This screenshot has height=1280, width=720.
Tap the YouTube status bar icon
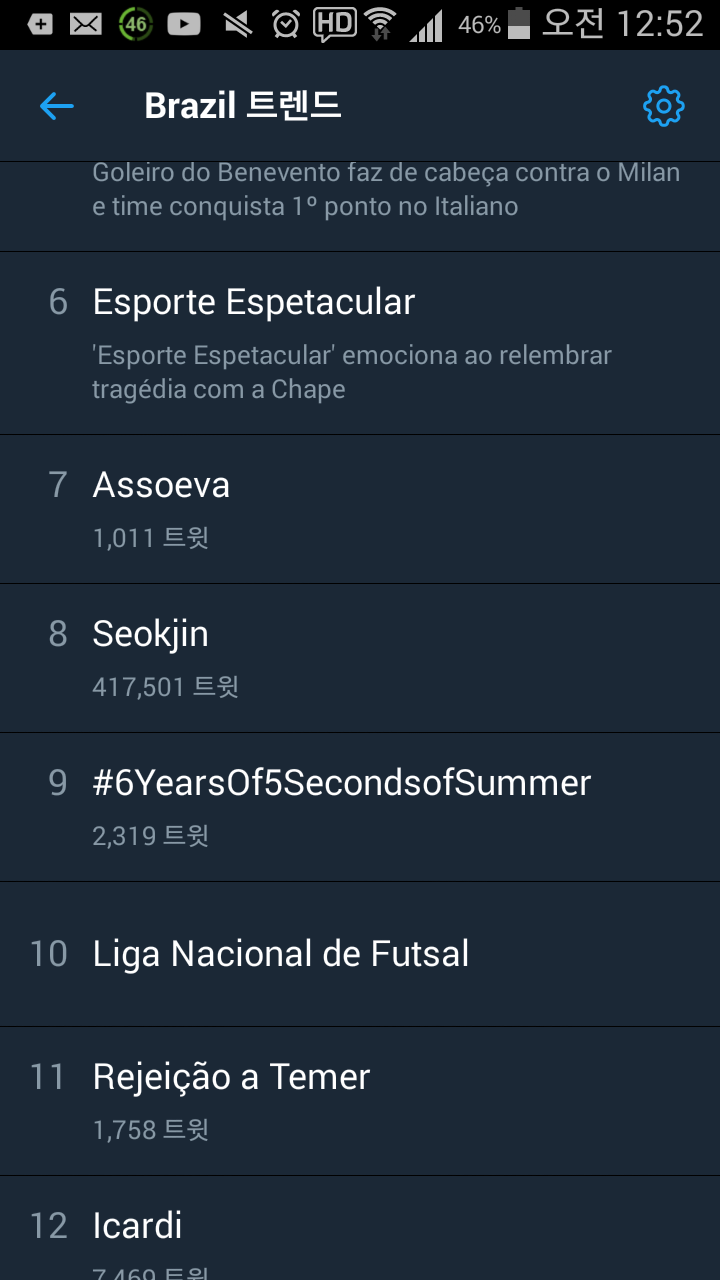184,24
